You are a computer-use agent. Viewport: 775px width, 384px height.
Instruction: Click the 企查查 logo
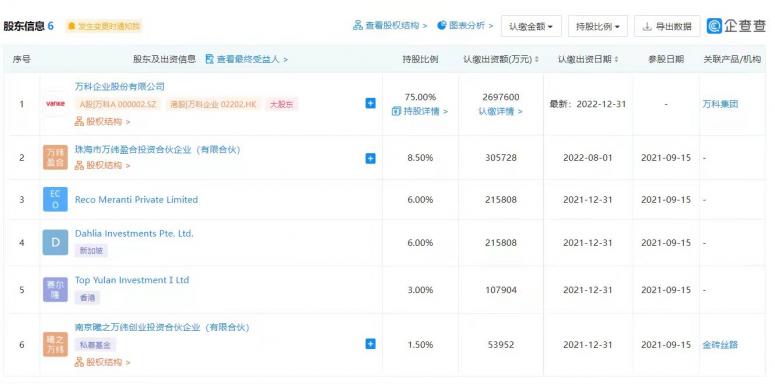pos(736,26)
